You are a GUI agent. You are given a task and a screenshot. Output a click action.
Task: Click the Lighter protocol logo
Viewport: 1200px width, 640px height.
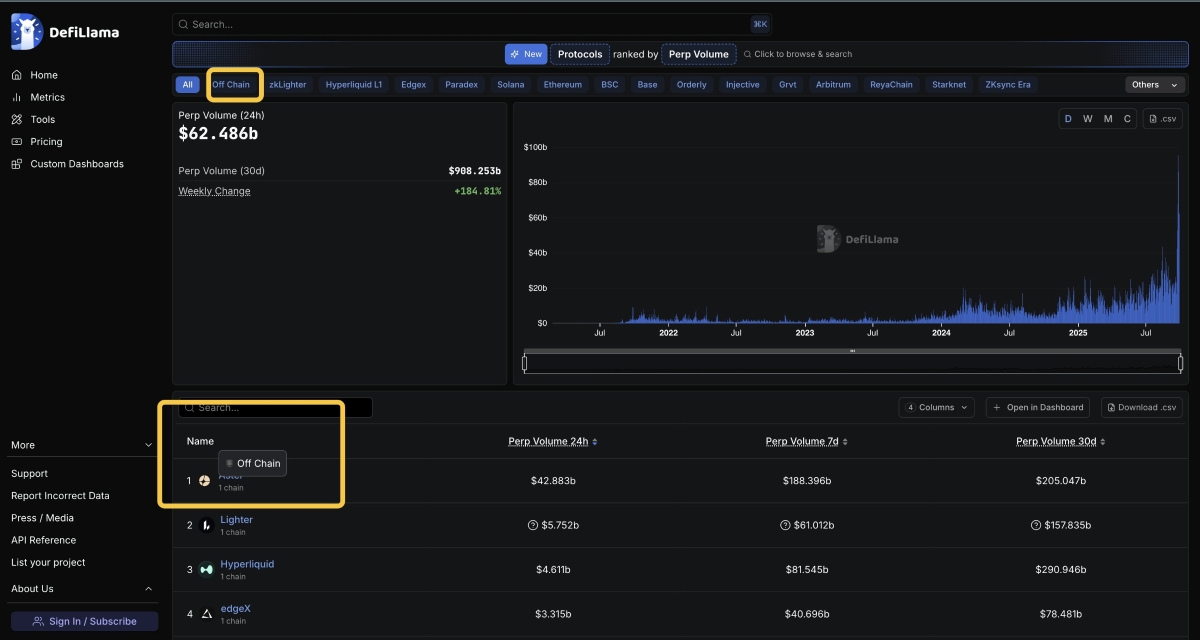[206, 525]
